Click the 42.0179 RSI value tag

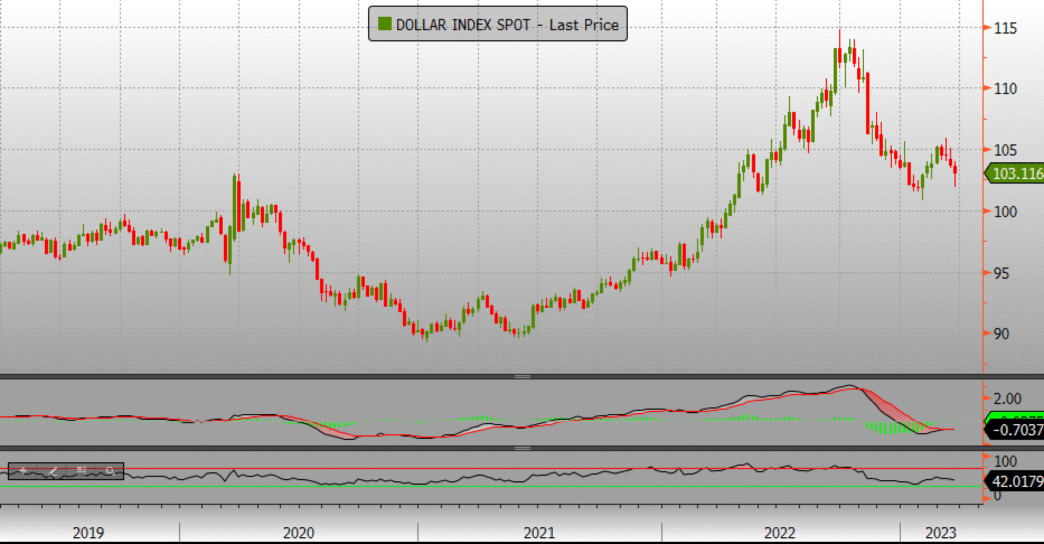pos(1015,481)
